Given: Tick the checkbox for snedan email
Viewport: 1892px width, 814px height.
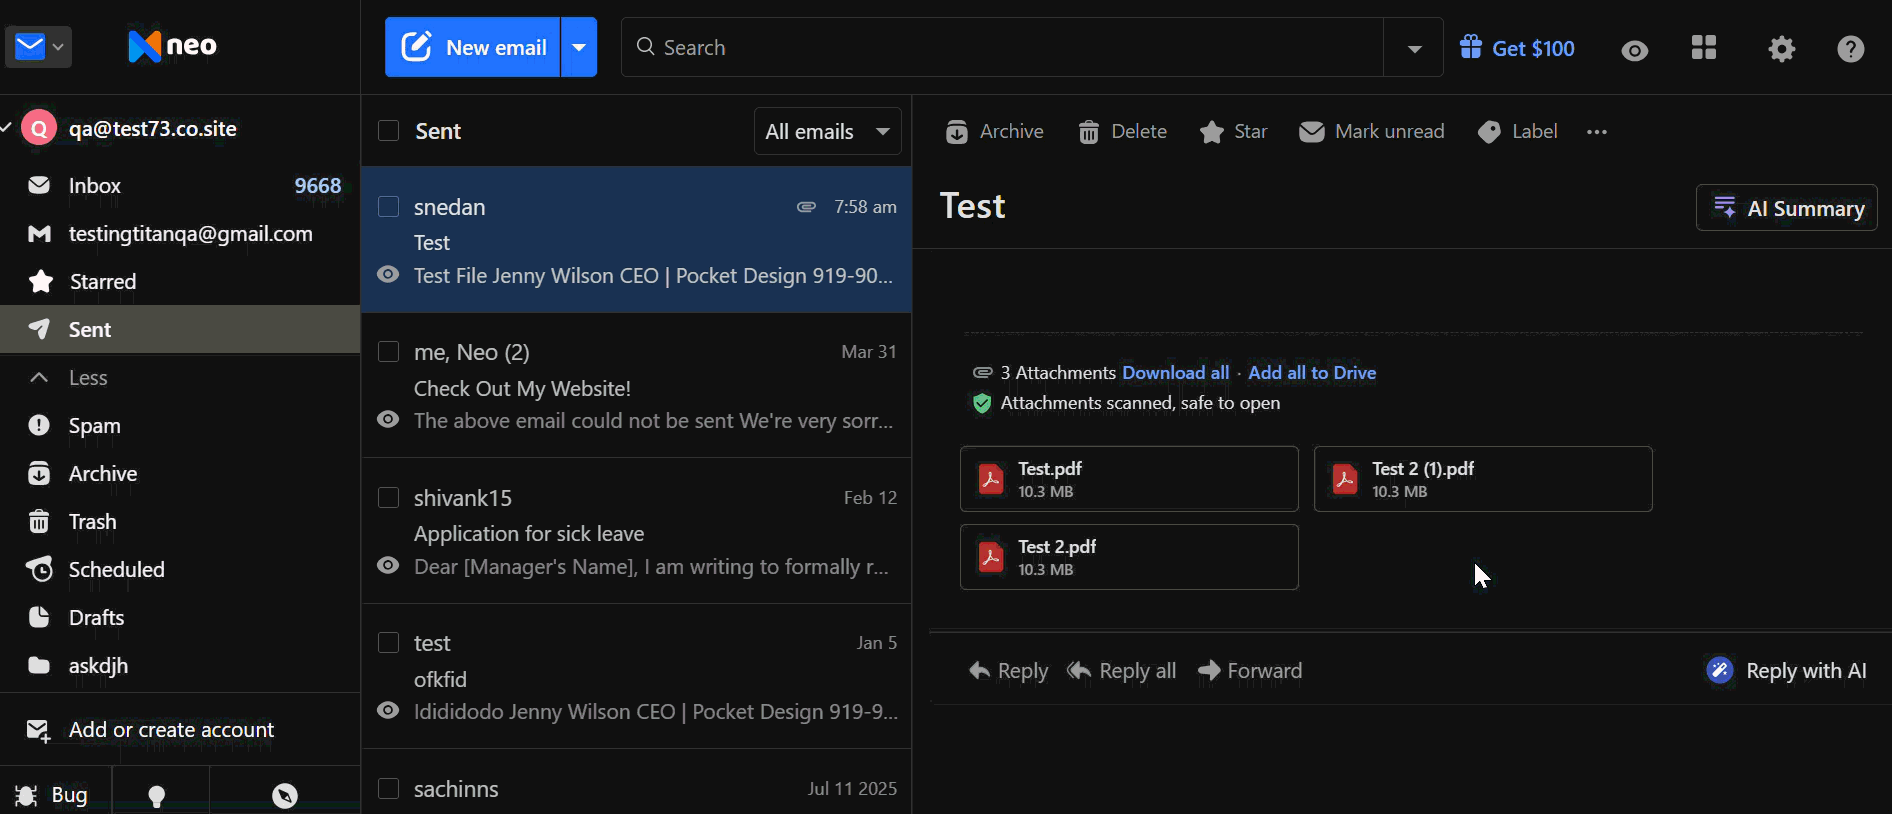Looking at the screenshot, I should pos(388,207).
